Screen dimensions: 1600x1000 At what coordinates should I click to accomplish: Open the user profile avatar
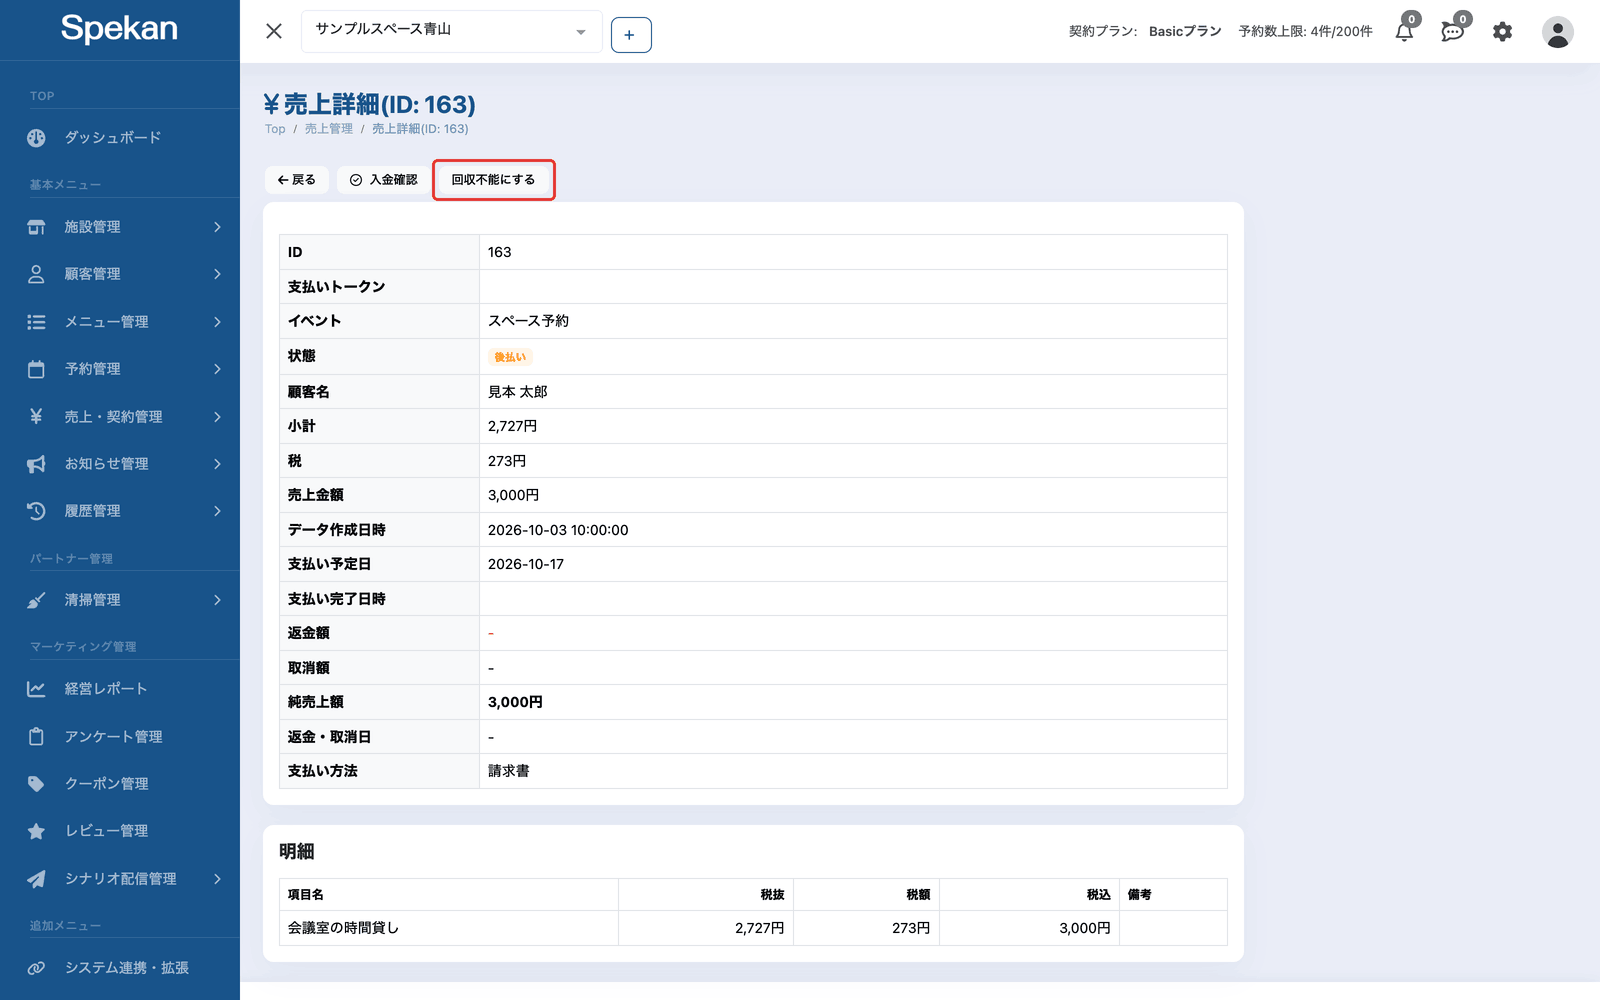(1557, 32)
